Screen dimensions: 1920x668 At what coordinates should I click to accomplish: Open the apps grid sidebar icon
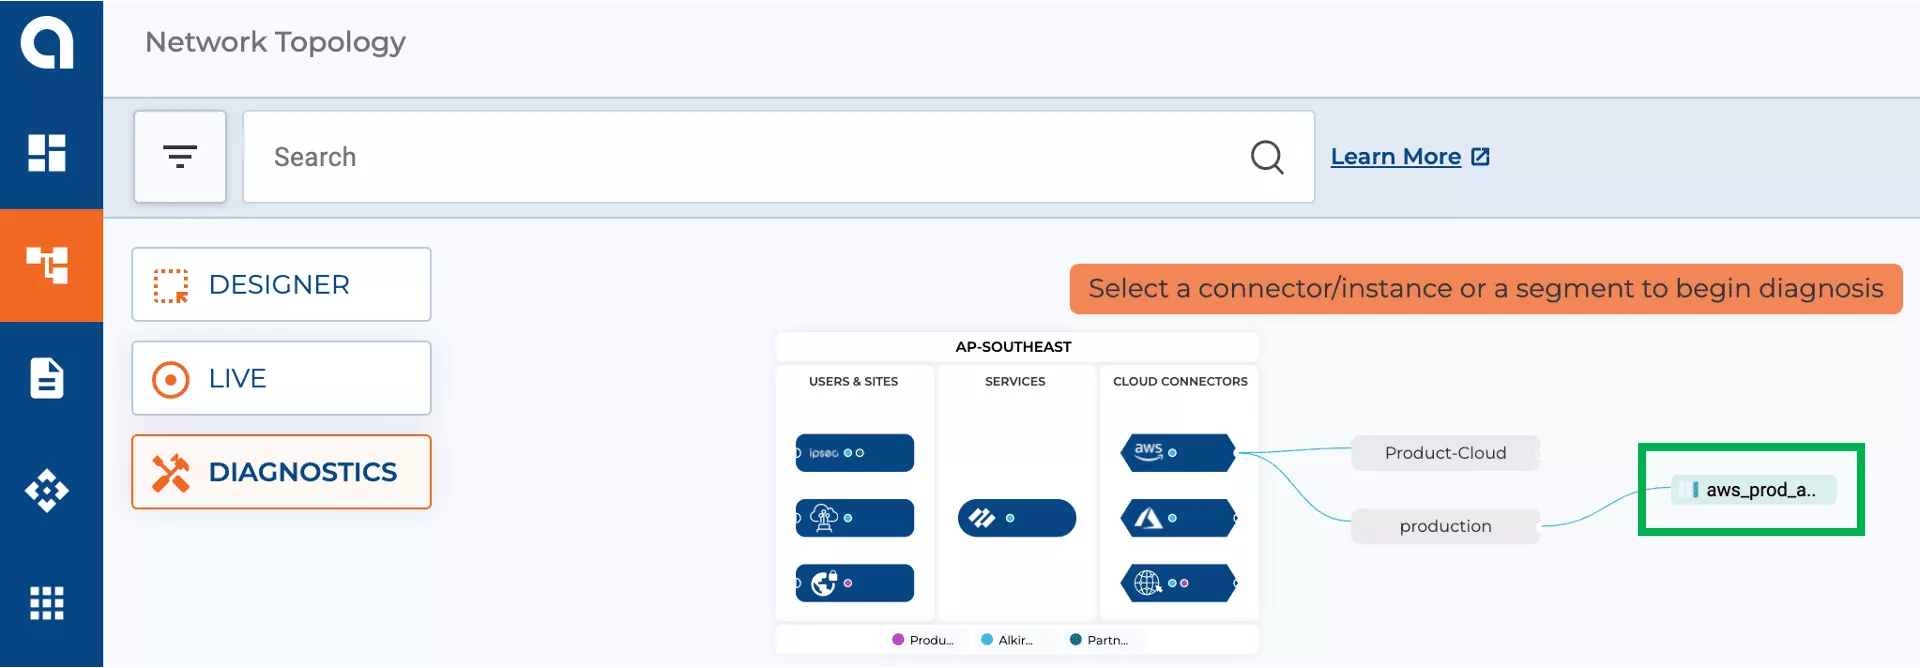tap(47, 603)
